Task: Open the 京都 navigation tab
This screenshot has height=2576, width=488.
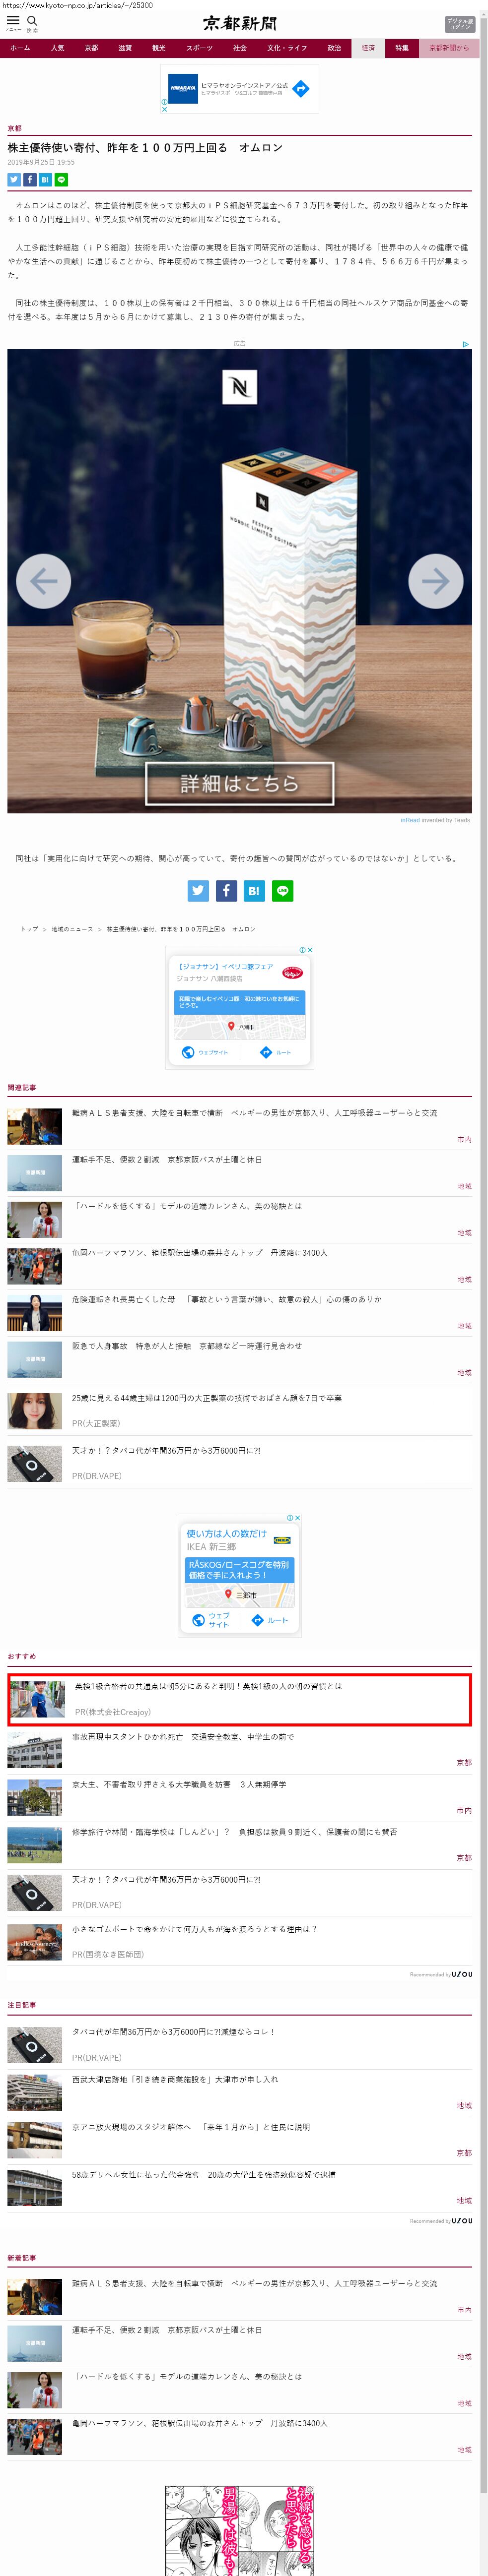Action: [91, 48]
